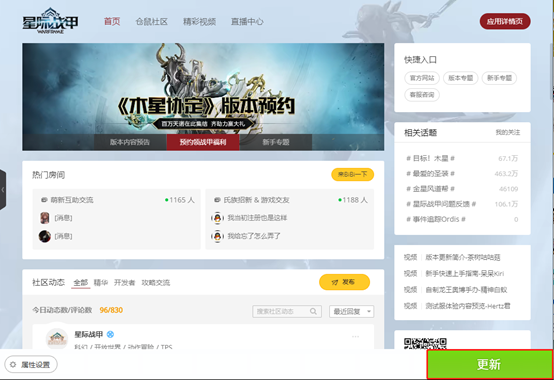Select the 预约领战甲福利 banner tab
The image size is (554, 380).
pos(203,142)
